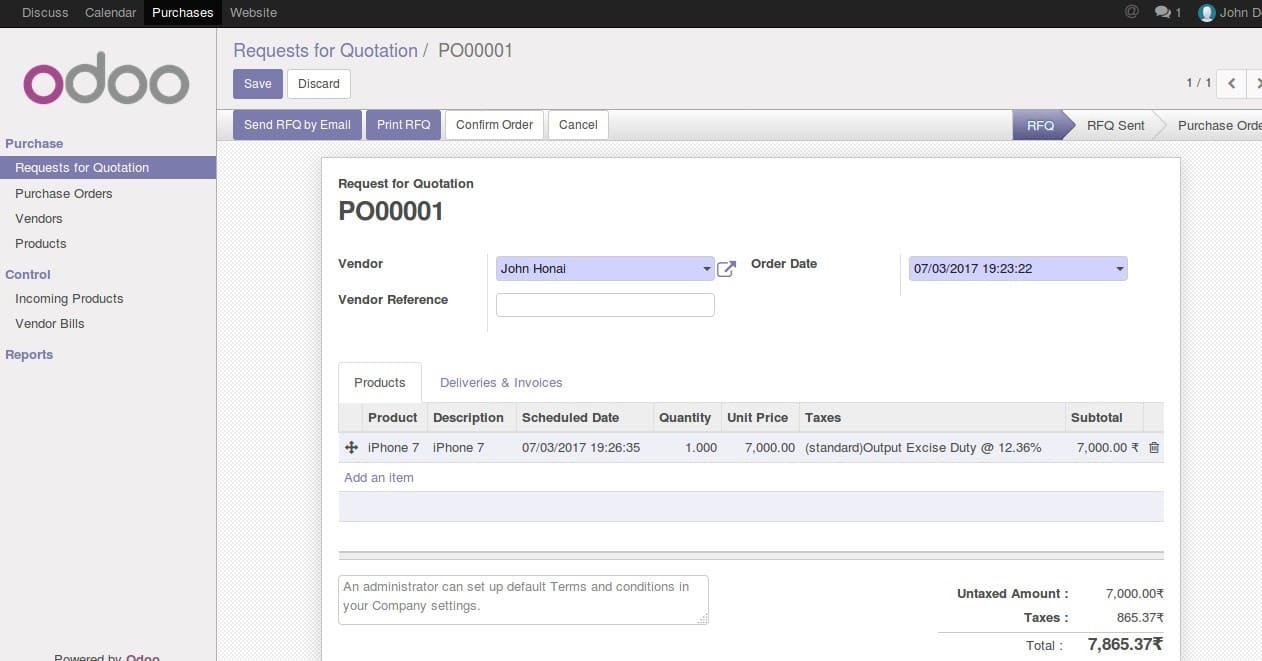Sort by Product column header
The width and height of the screenshot is (1262, 661).
point(393,418)
